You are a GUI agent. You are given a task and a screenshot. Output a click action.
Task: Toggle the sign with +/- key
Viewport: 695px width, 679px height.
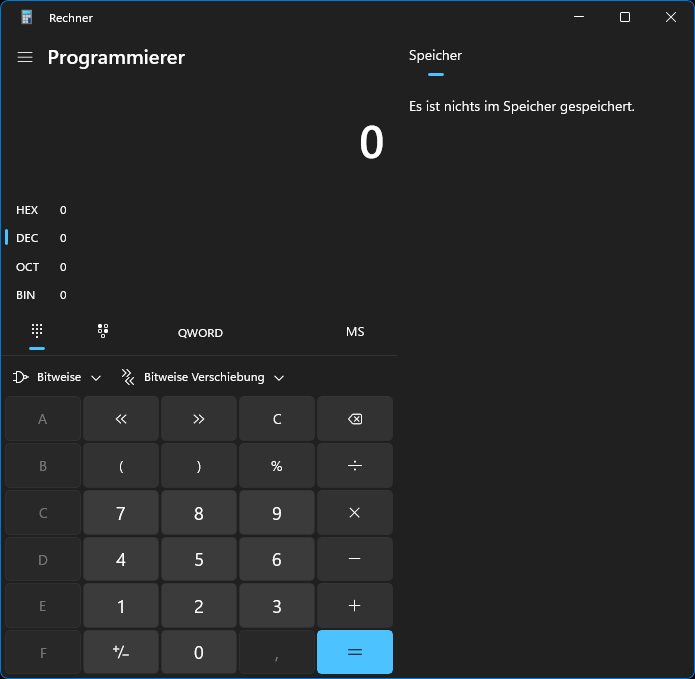tap(121, 652)
